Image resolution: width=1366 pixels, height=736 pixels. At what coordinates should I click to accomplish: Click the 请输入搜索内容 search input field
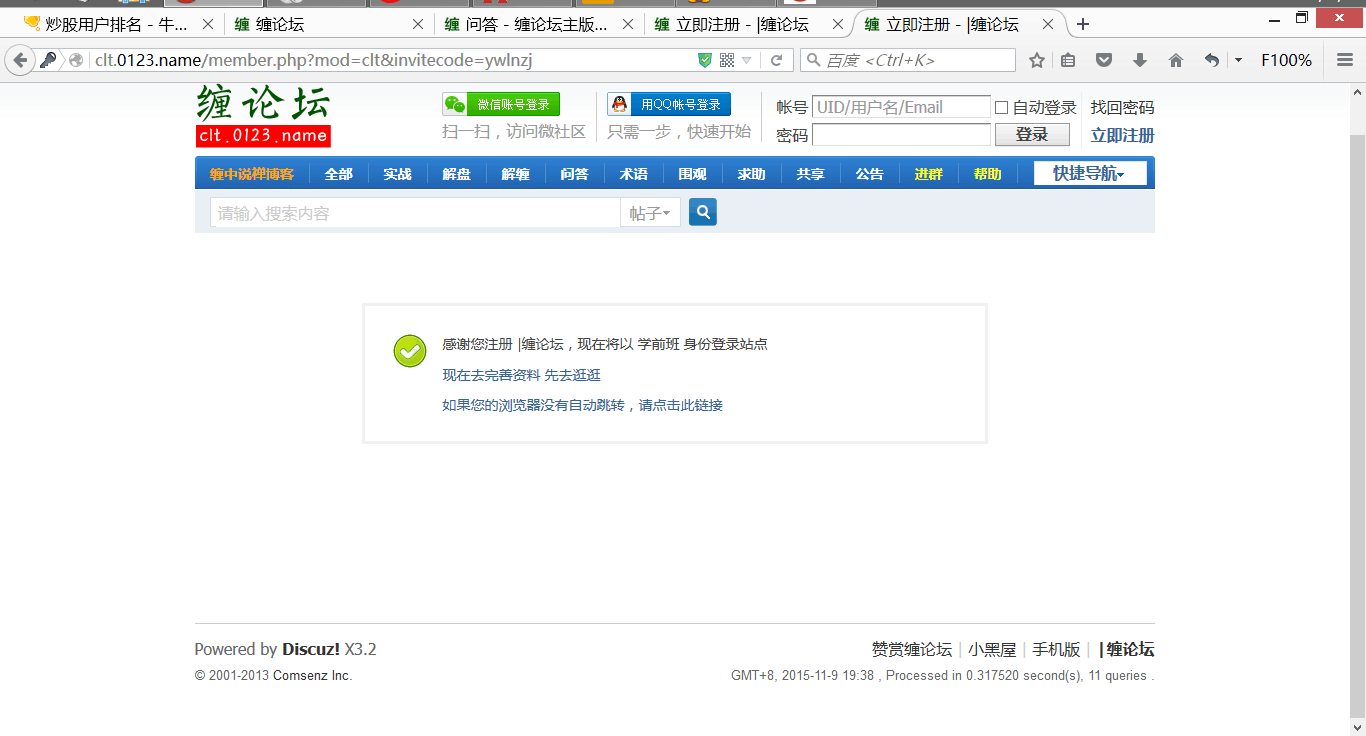point(415,213)
